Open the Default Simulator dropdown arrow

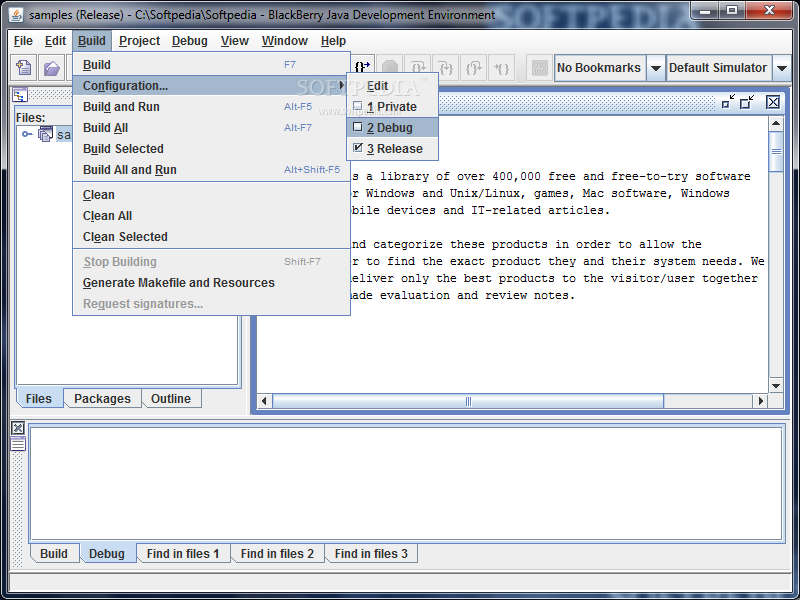click(x=782, y=68)
